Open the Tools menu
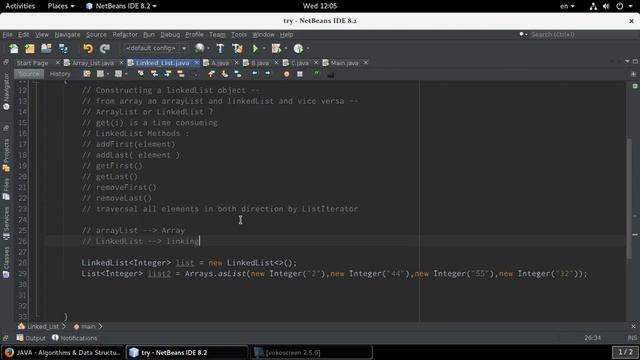Screen dimensions: 640x360 click(239, 35)
